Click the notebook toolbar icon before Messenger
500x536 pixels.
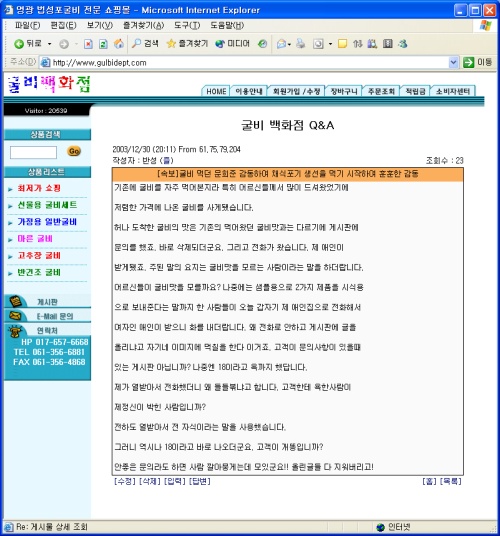[x=388, y=44]
